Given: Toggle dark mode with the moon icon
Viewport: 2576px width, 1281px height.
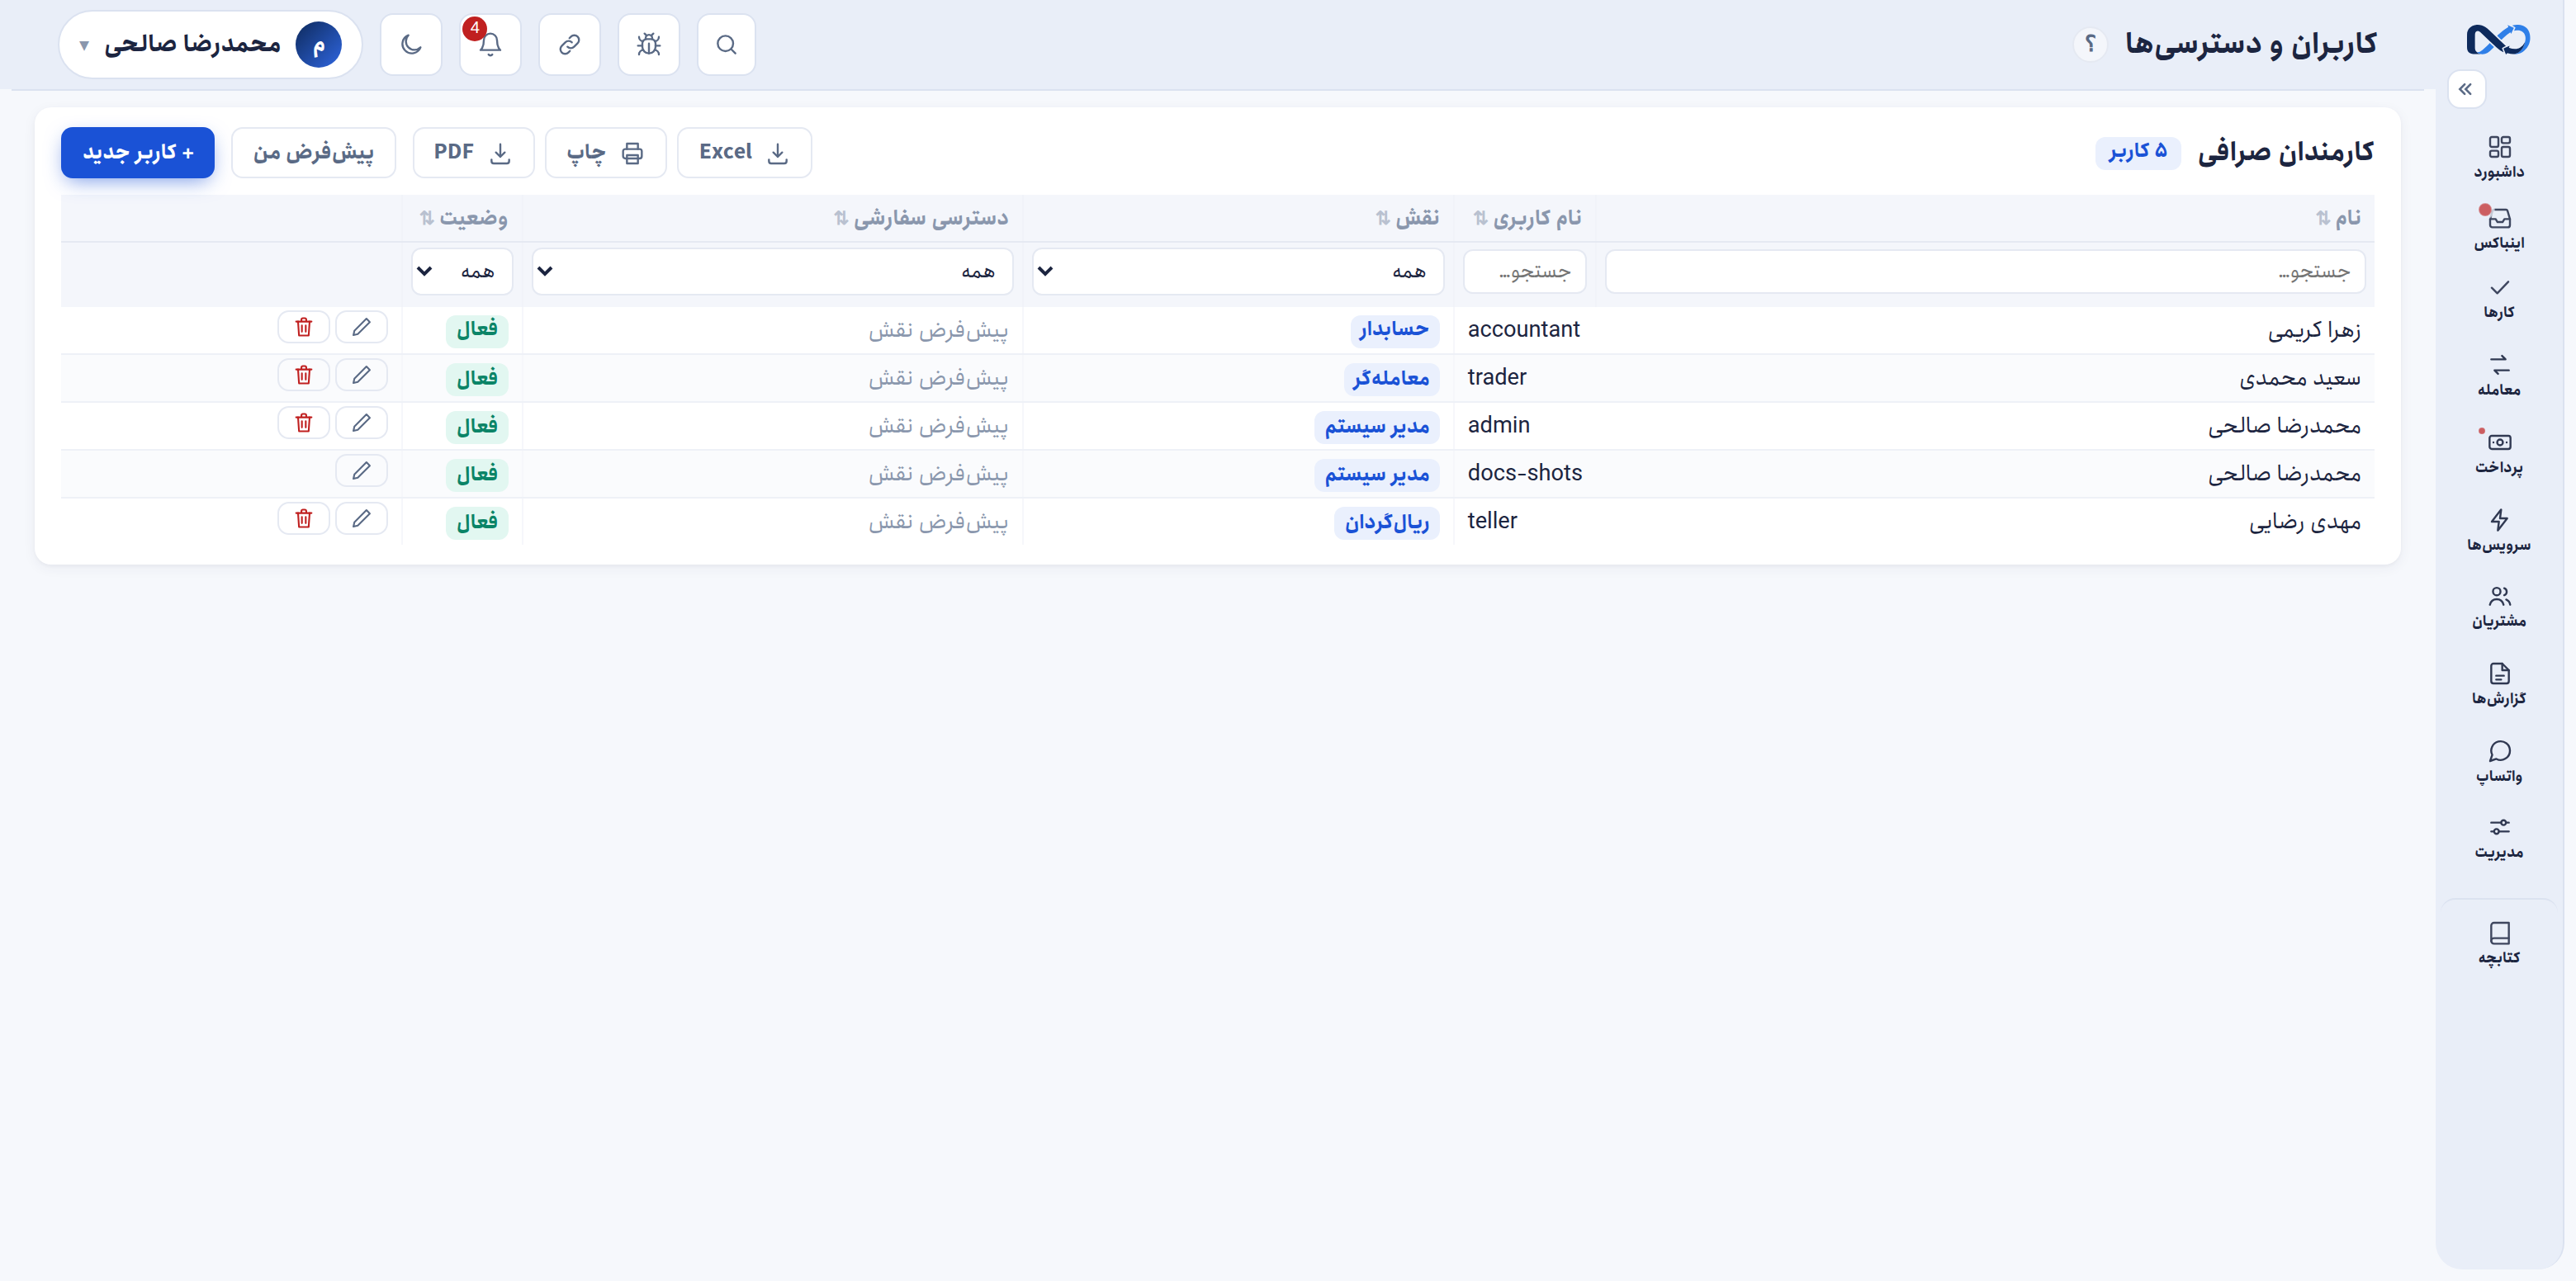Looking at the screenshot, I should (411, 45).
